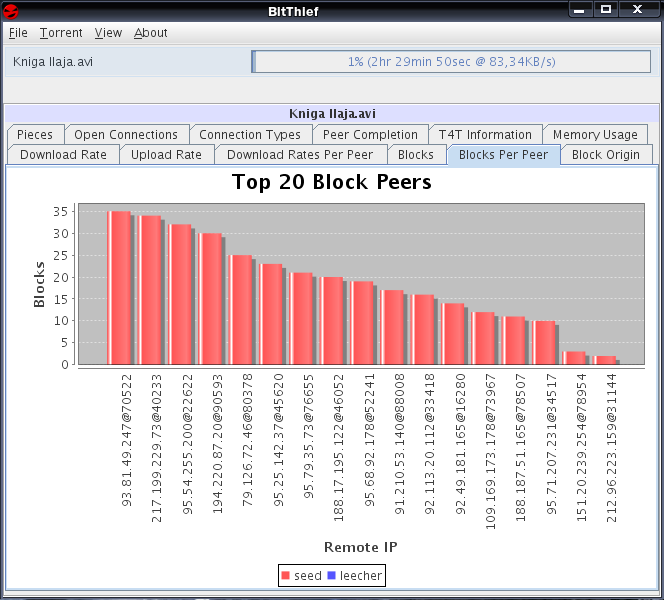Minimize the BitThief window
The height and width of the screenshot is (600, 664).
tap(580, 9)
